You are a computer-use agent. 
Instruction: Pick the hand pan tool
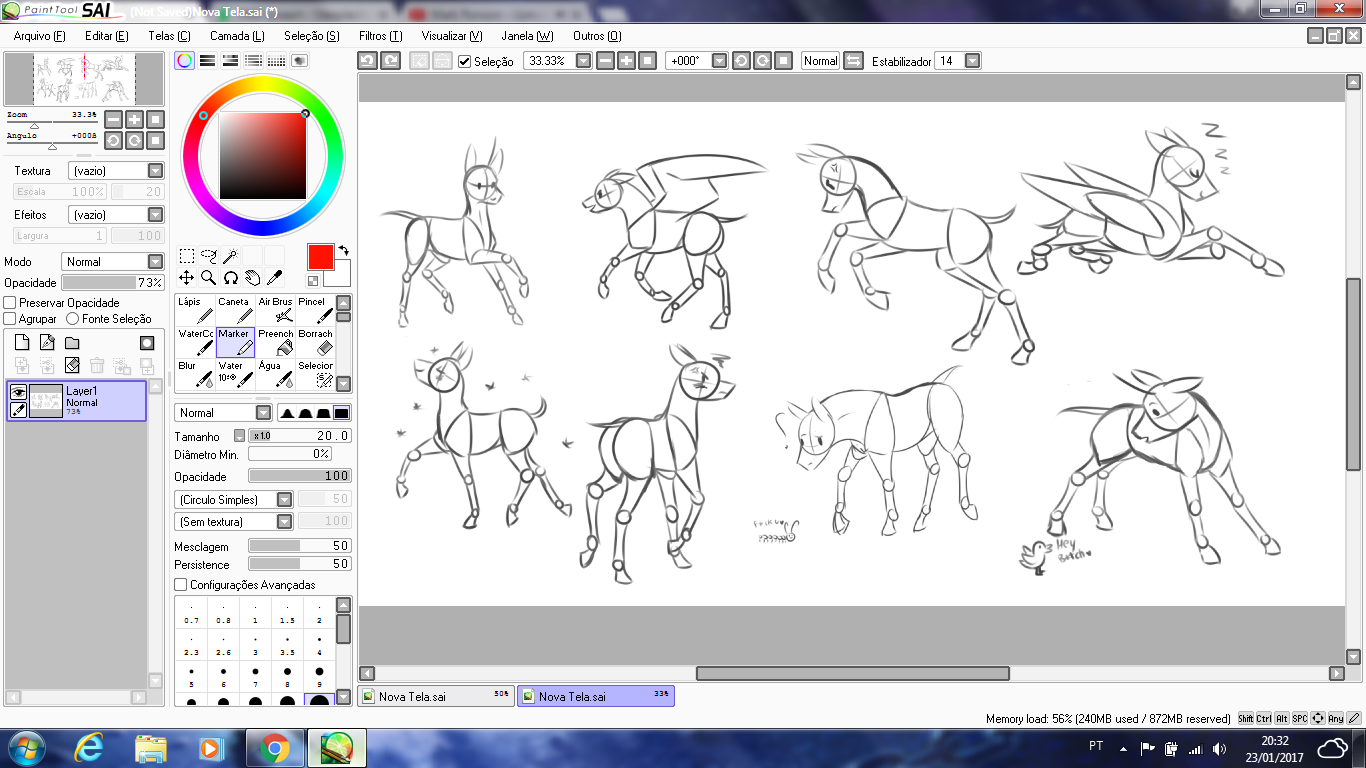(x=253, y=277)
